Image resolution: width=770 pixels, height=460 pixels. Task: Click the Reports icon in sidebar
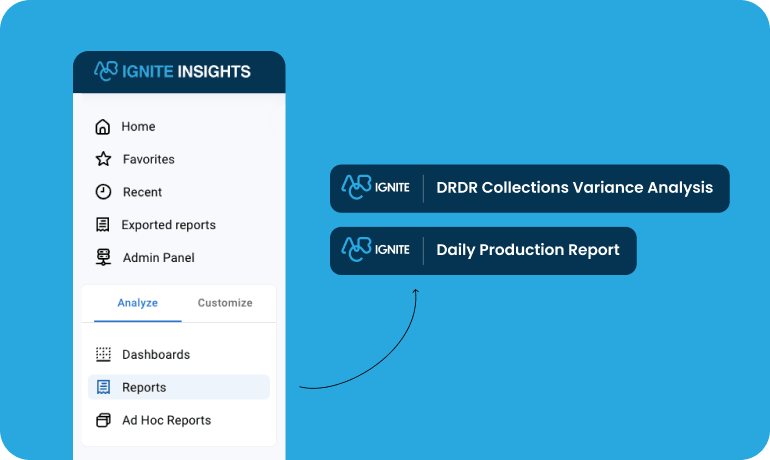[x=103, y=387]
